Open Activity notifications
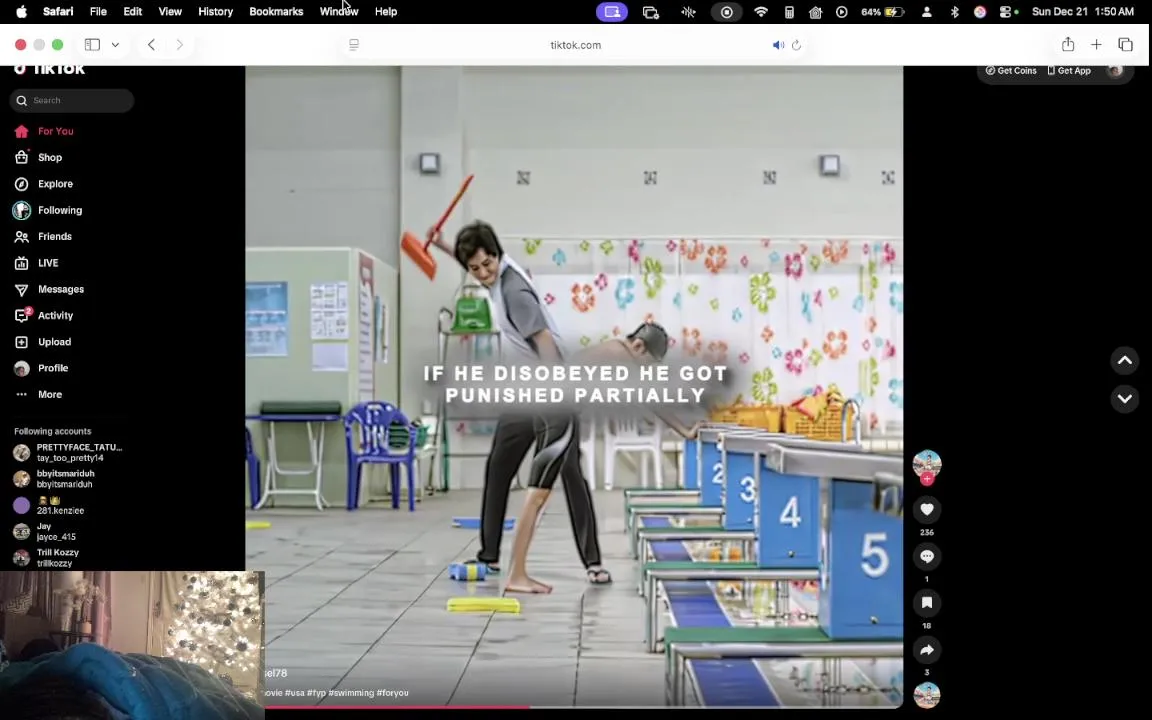 coord(44,316)
